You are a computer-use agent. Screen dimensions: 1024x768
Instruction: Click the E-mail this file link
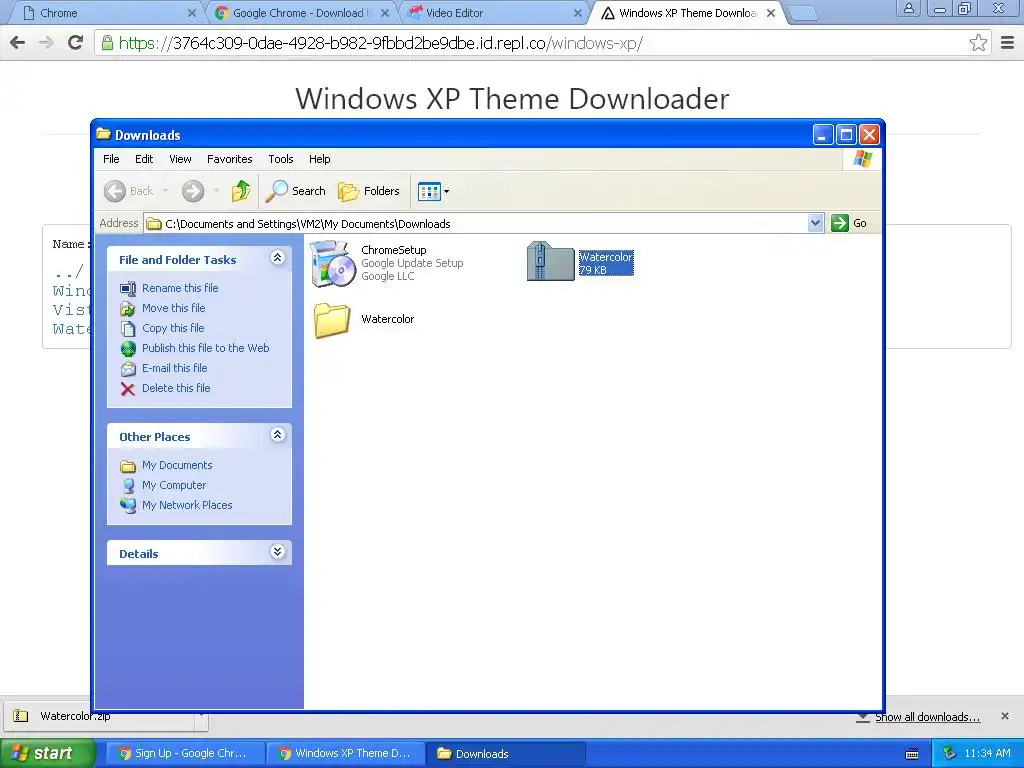click(x=174, y=368)
